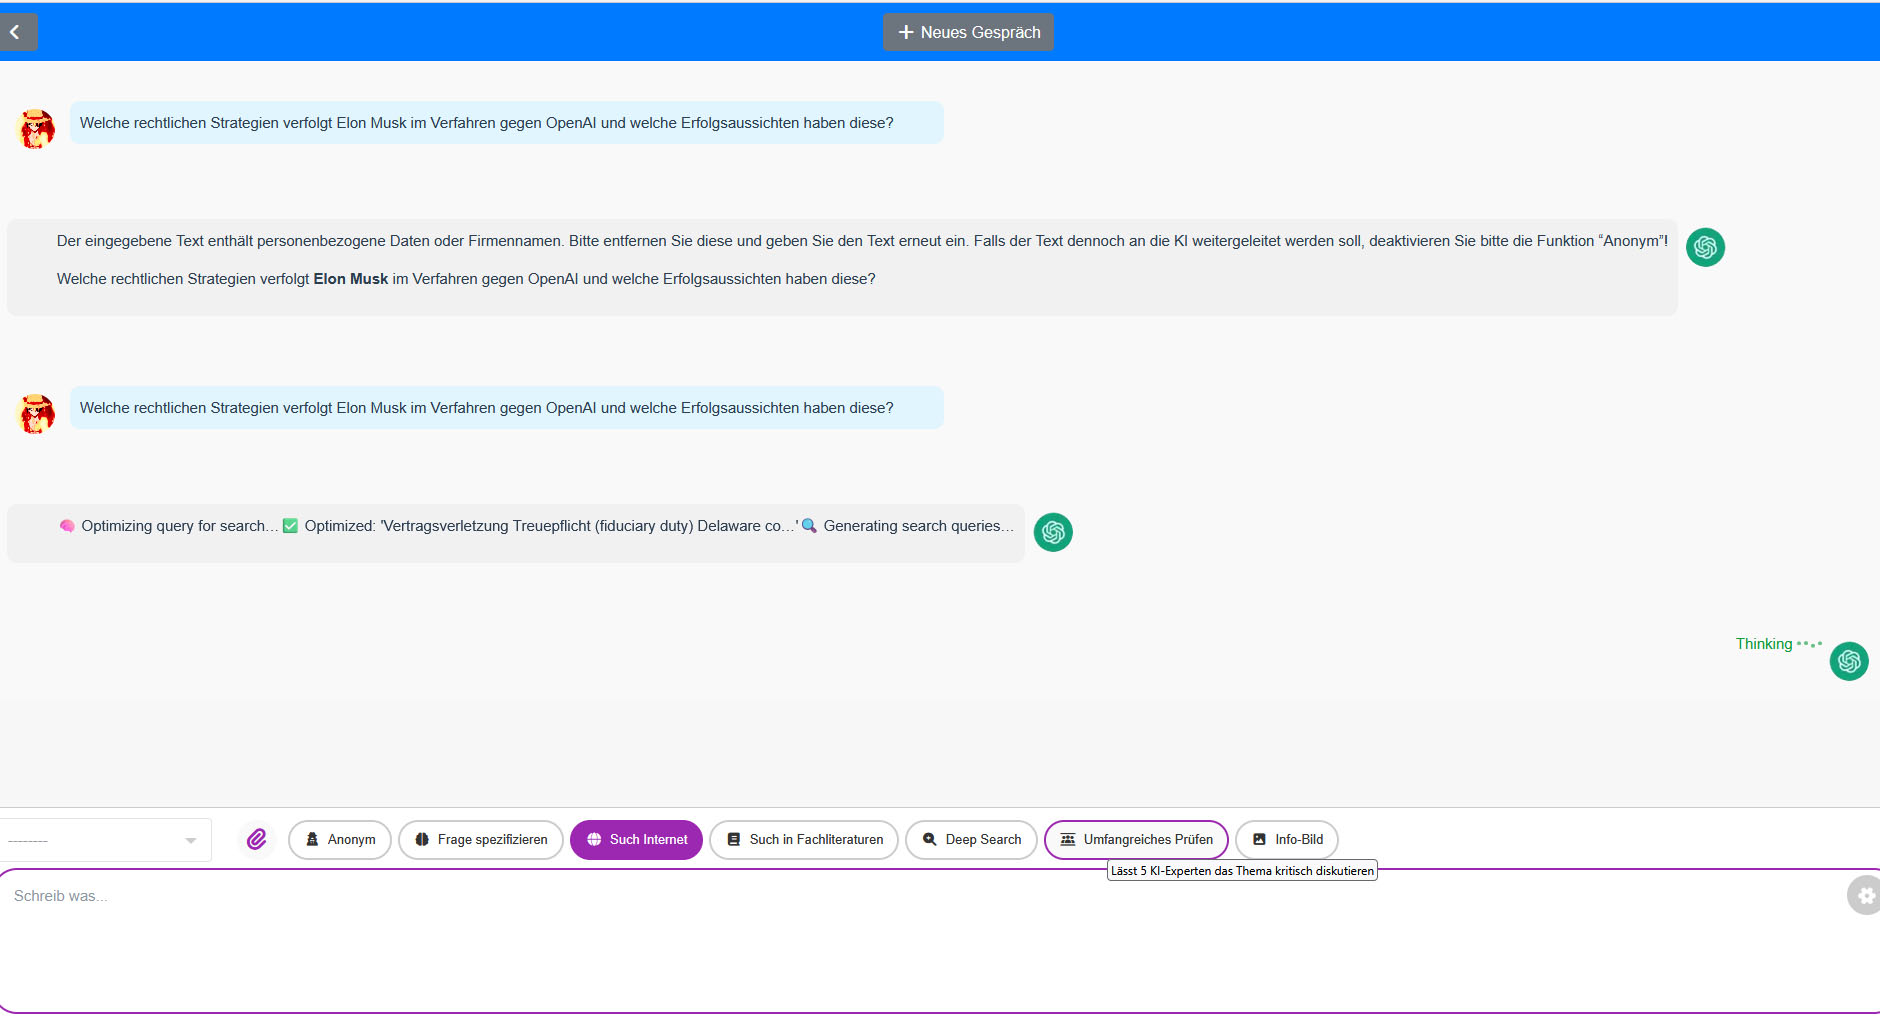Image resolution: width=1880 pixels, height=1018 pixels.
Task: Click the magnifier icon in Deep Search
Action: click(x=930, y=840)
